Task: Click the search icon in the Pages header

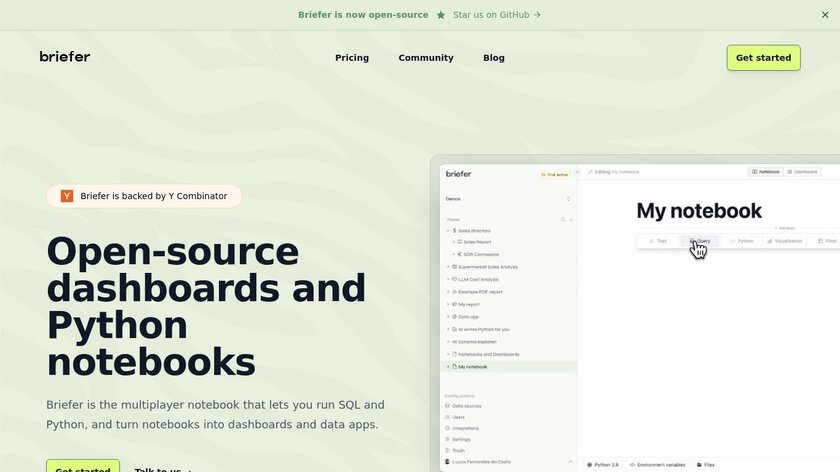Action: point(563,220)
